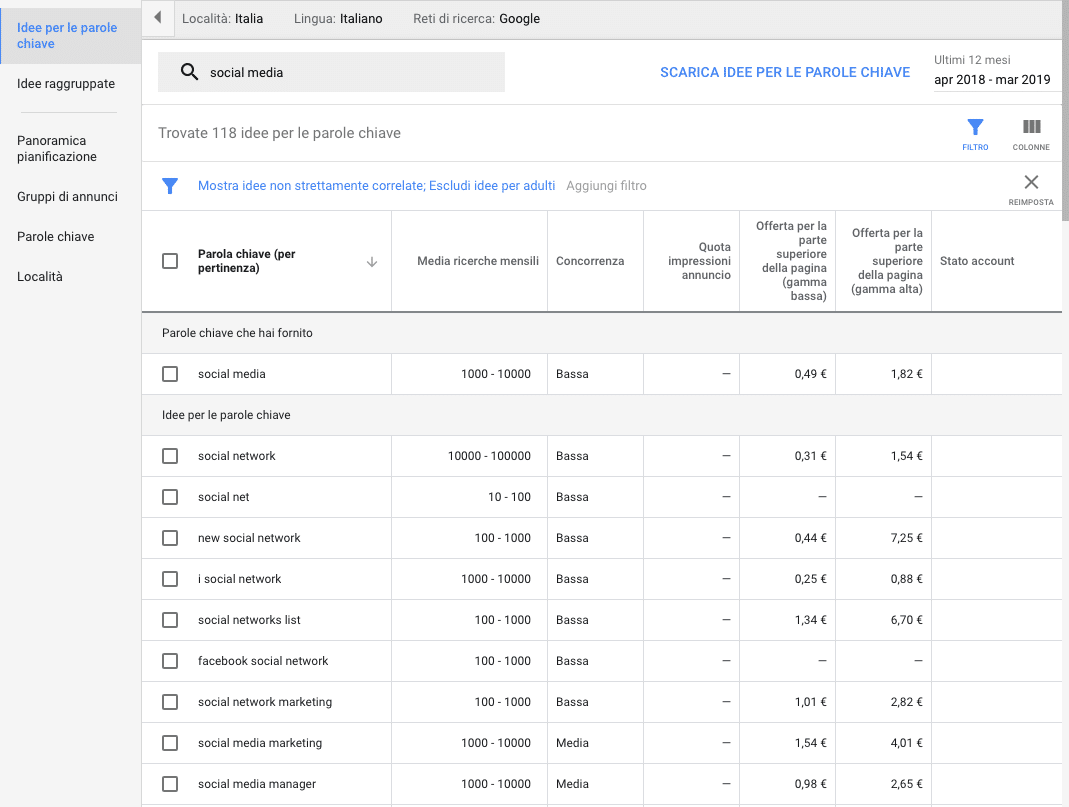Check the 'social network' row checkbox

click(x=170, y=456)
